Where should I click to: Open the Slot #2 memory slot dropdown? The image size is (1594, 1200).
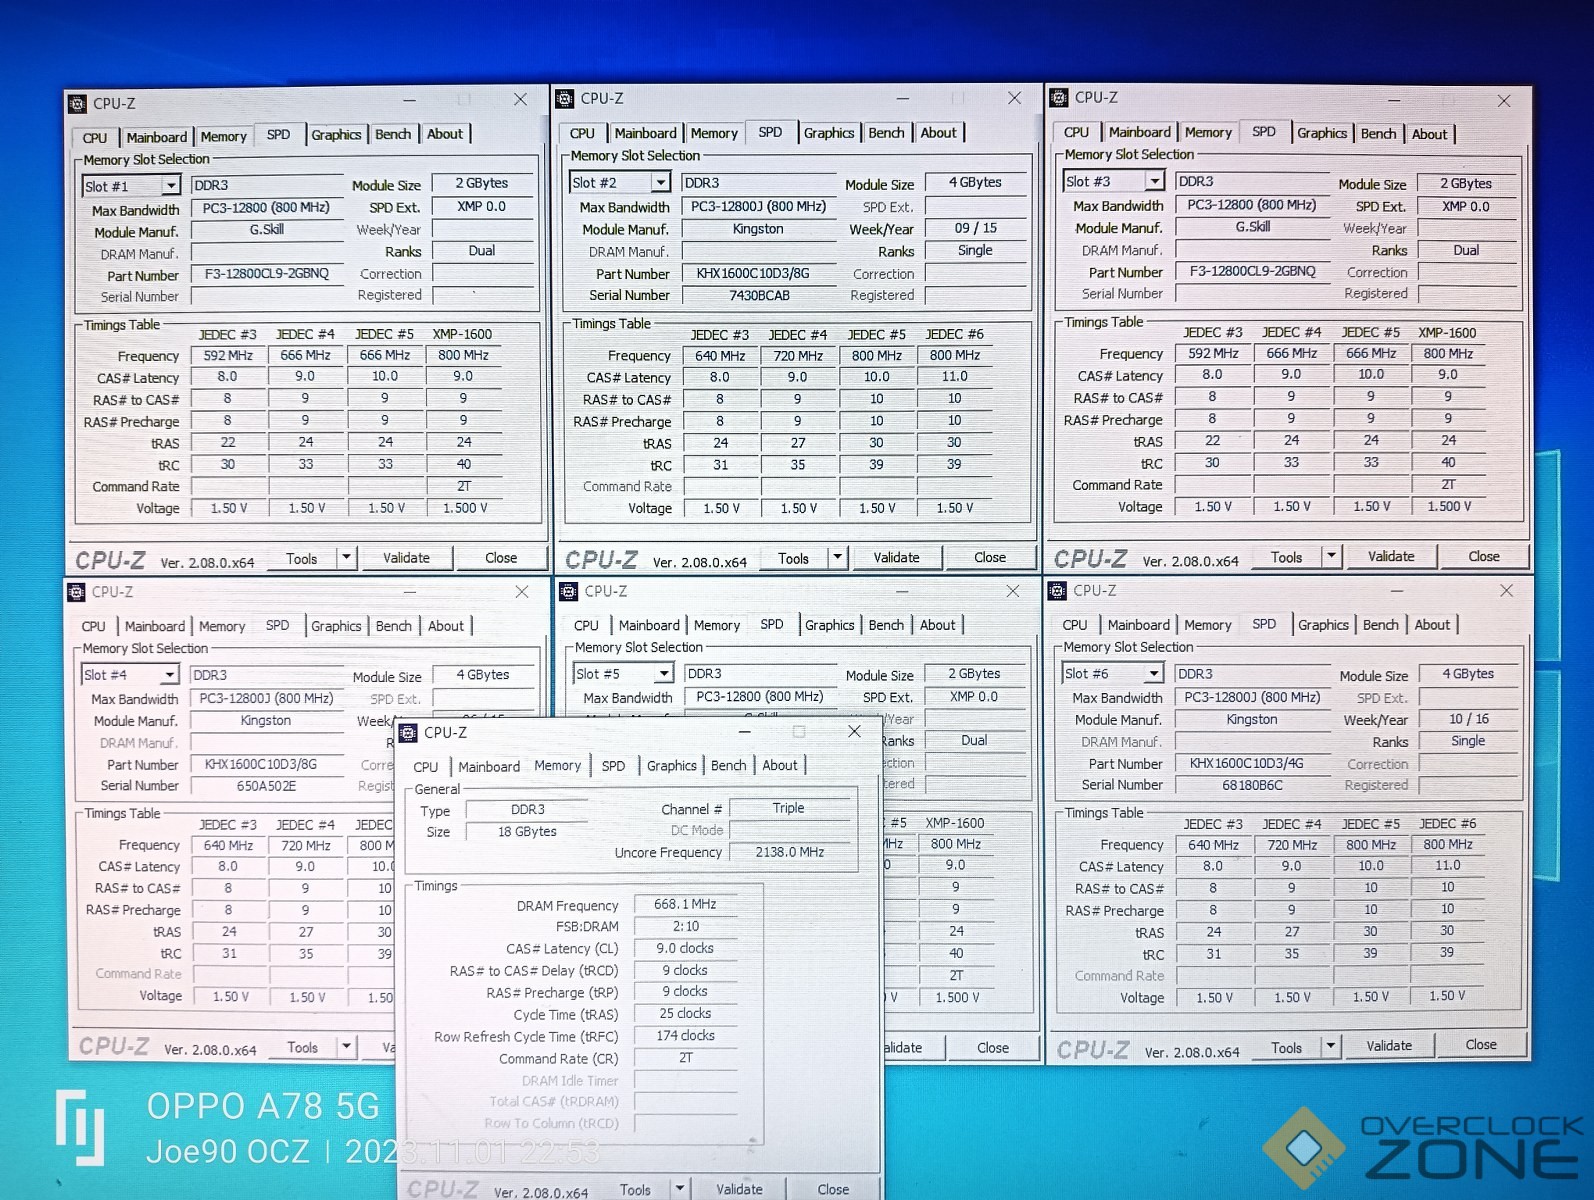coord(660,183)
